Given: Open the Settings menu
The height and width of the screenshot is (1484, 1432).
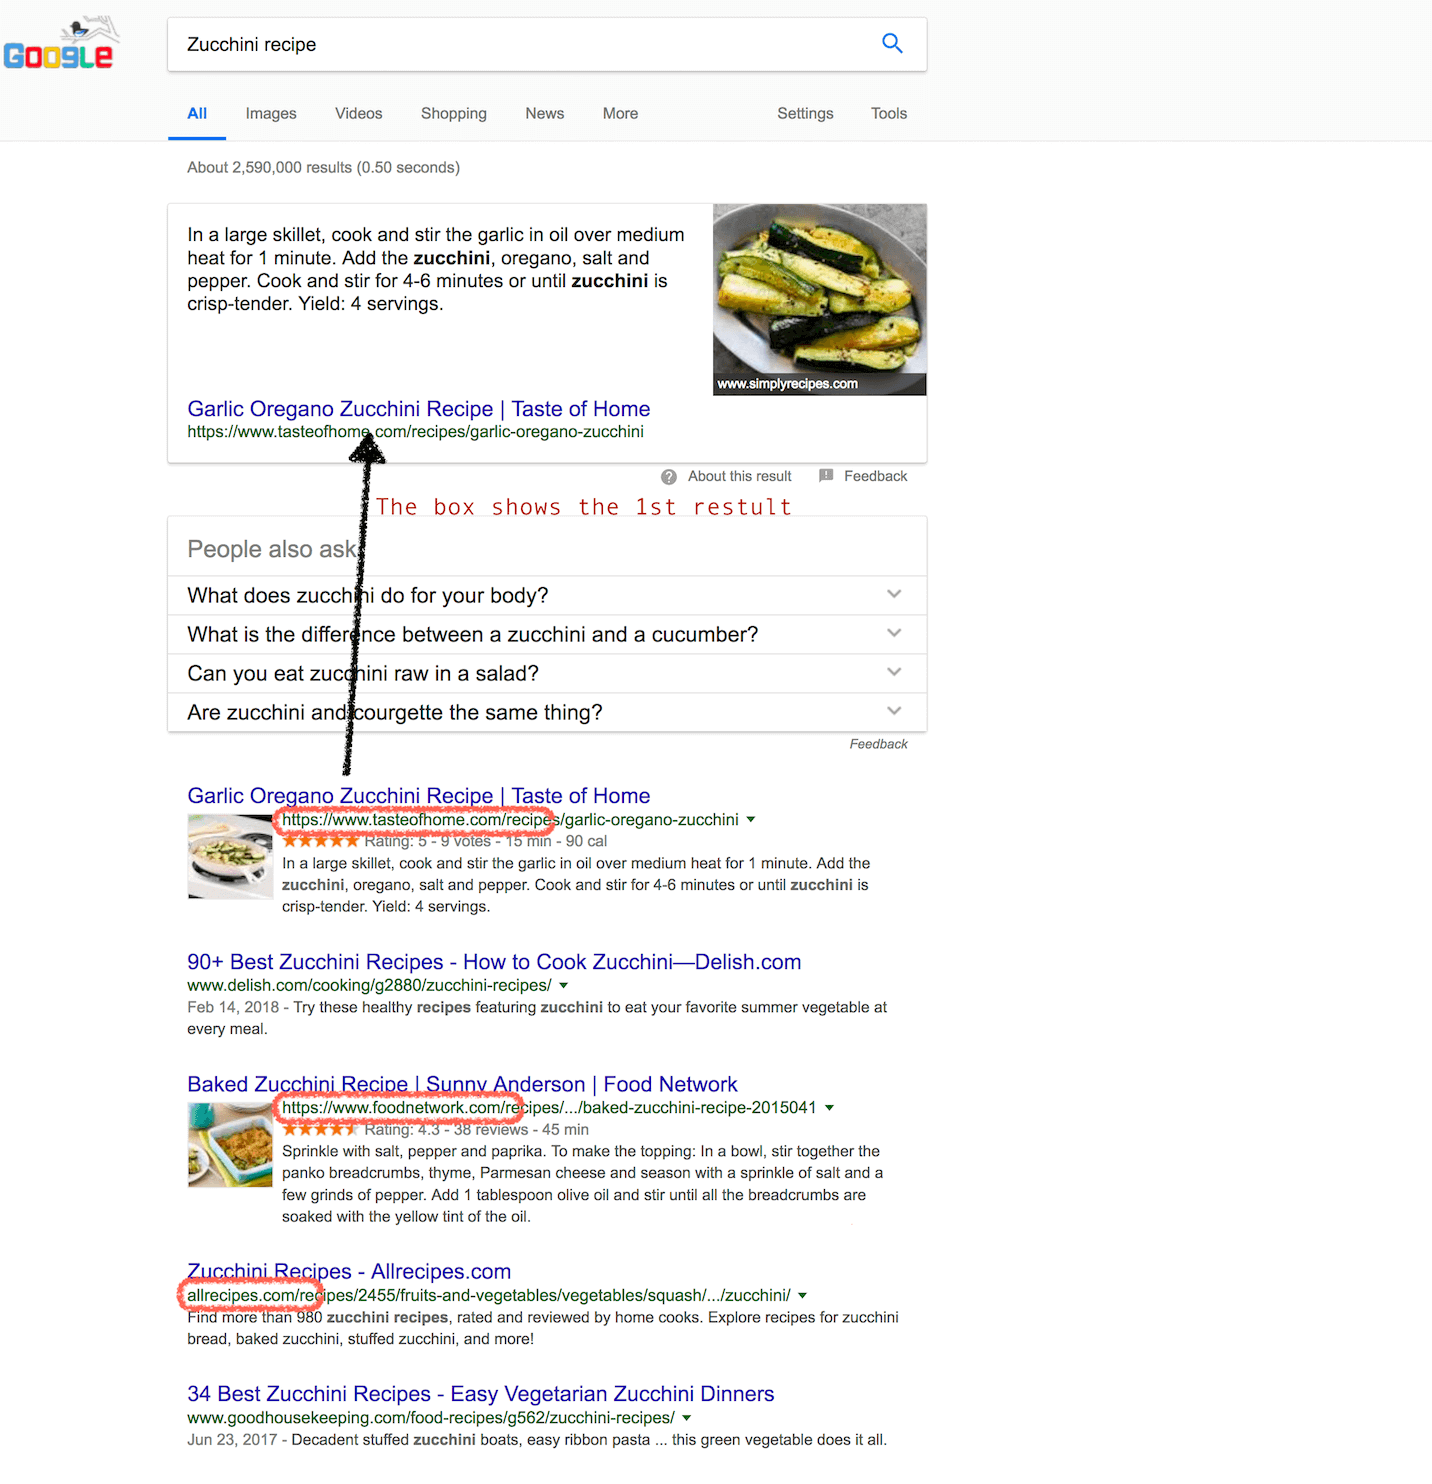Looking at the screenshot, I should tap(805, 113).
